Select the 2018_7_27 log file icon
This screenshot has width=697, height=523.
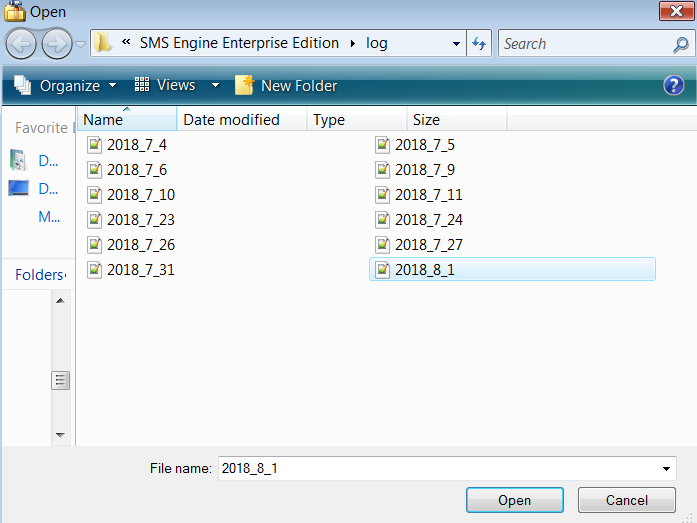tap(382, 245)
